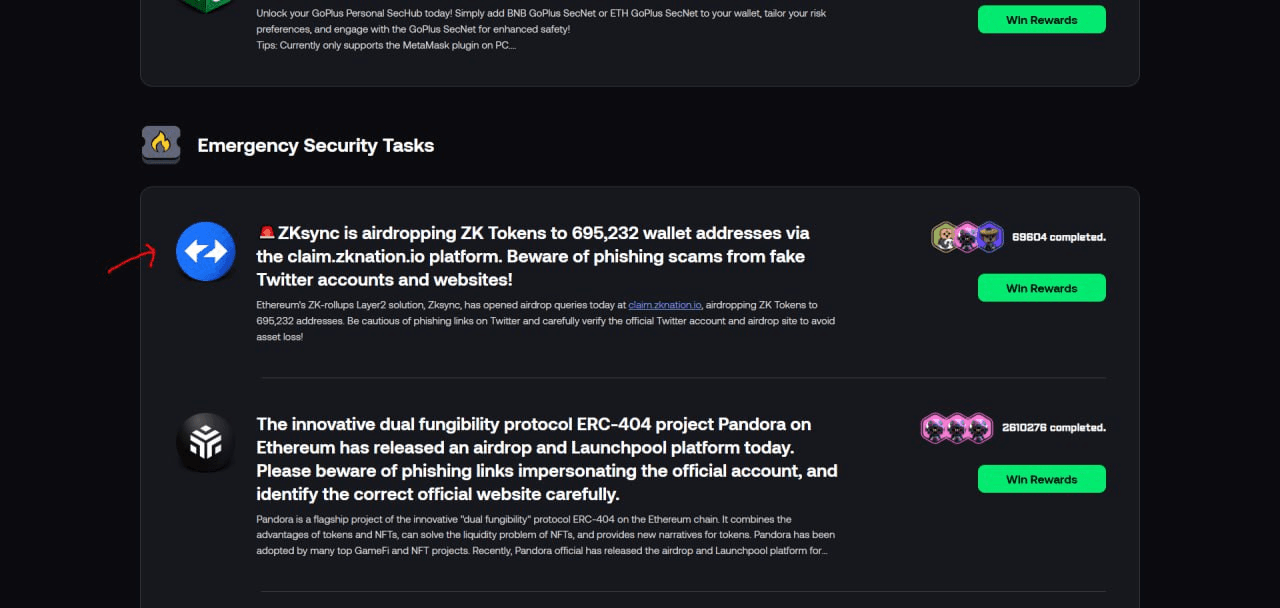Click the green cube icon at top
The height and width of the screenshot is (608, 1280).
(x=205, y=5)
